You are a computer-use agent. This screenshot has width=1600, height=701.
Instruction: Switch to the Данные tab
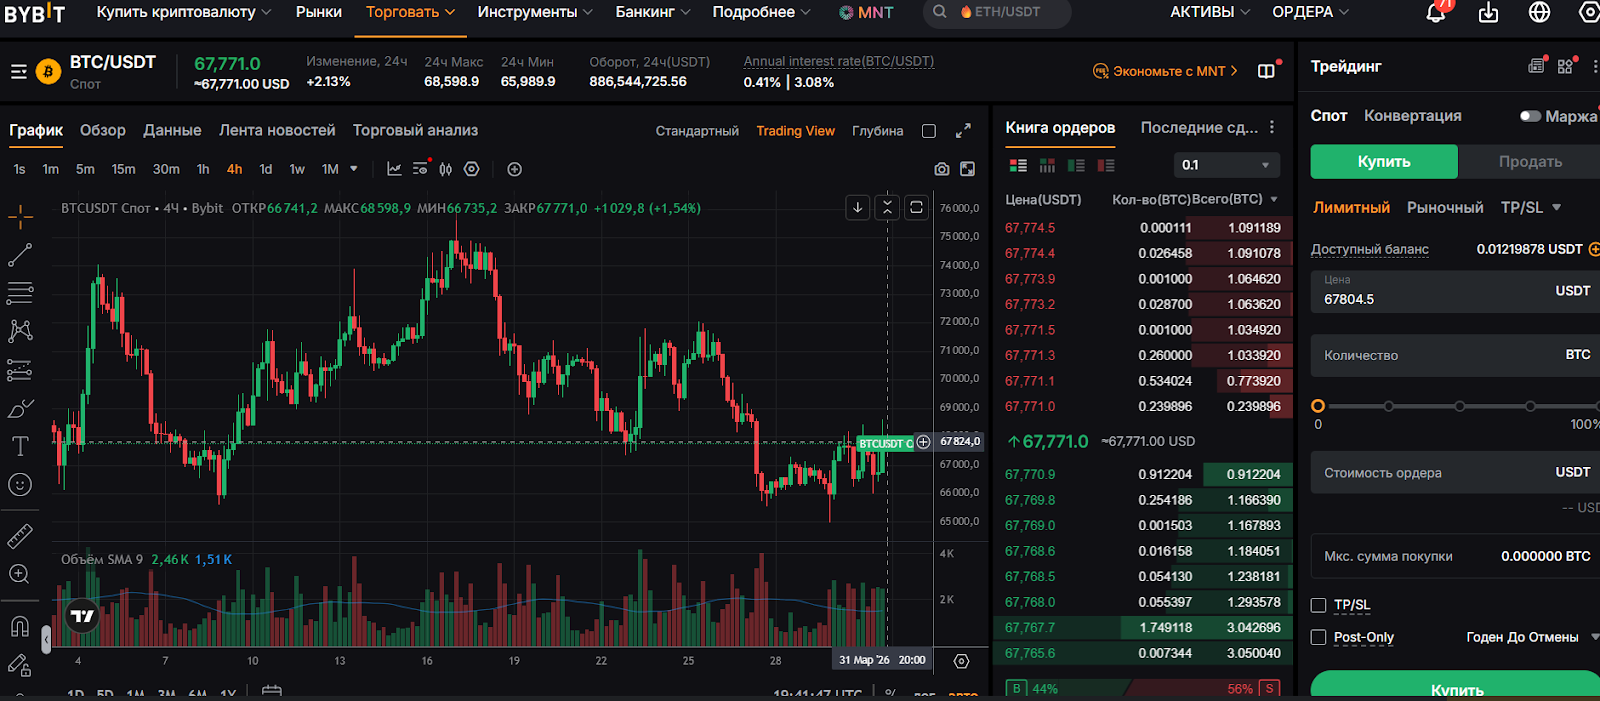click(172, 130)
